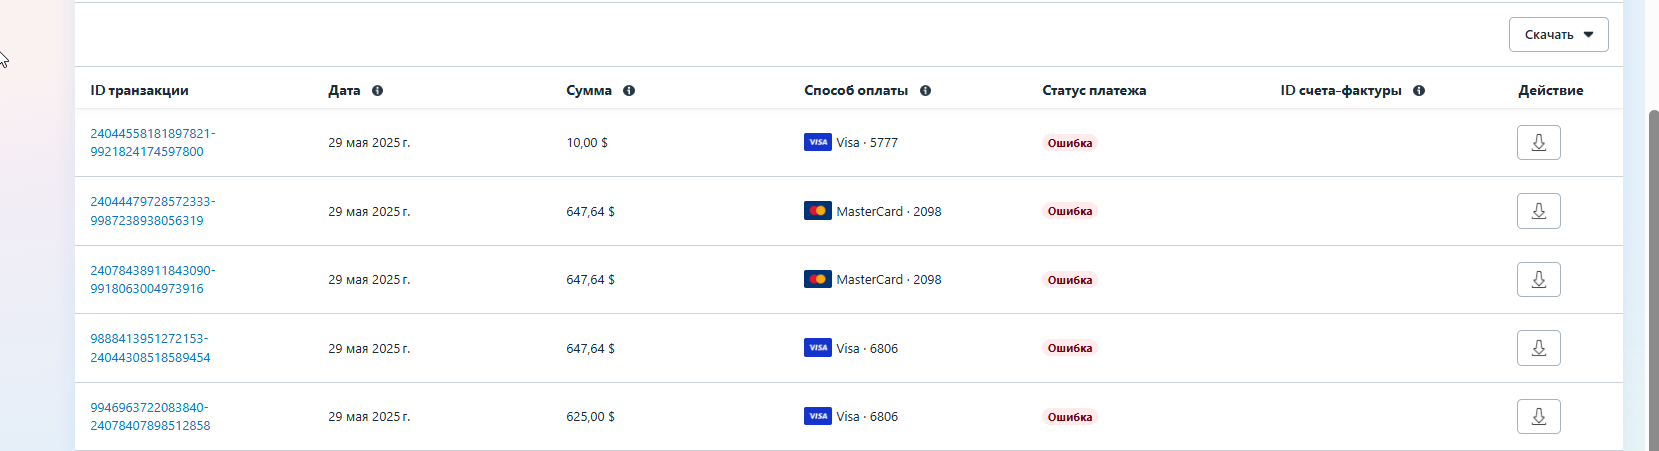Screen dimensions: 1659x451
Task: Open transaction link 9946963722083840-24078407898512858
Action: [150, 416]
